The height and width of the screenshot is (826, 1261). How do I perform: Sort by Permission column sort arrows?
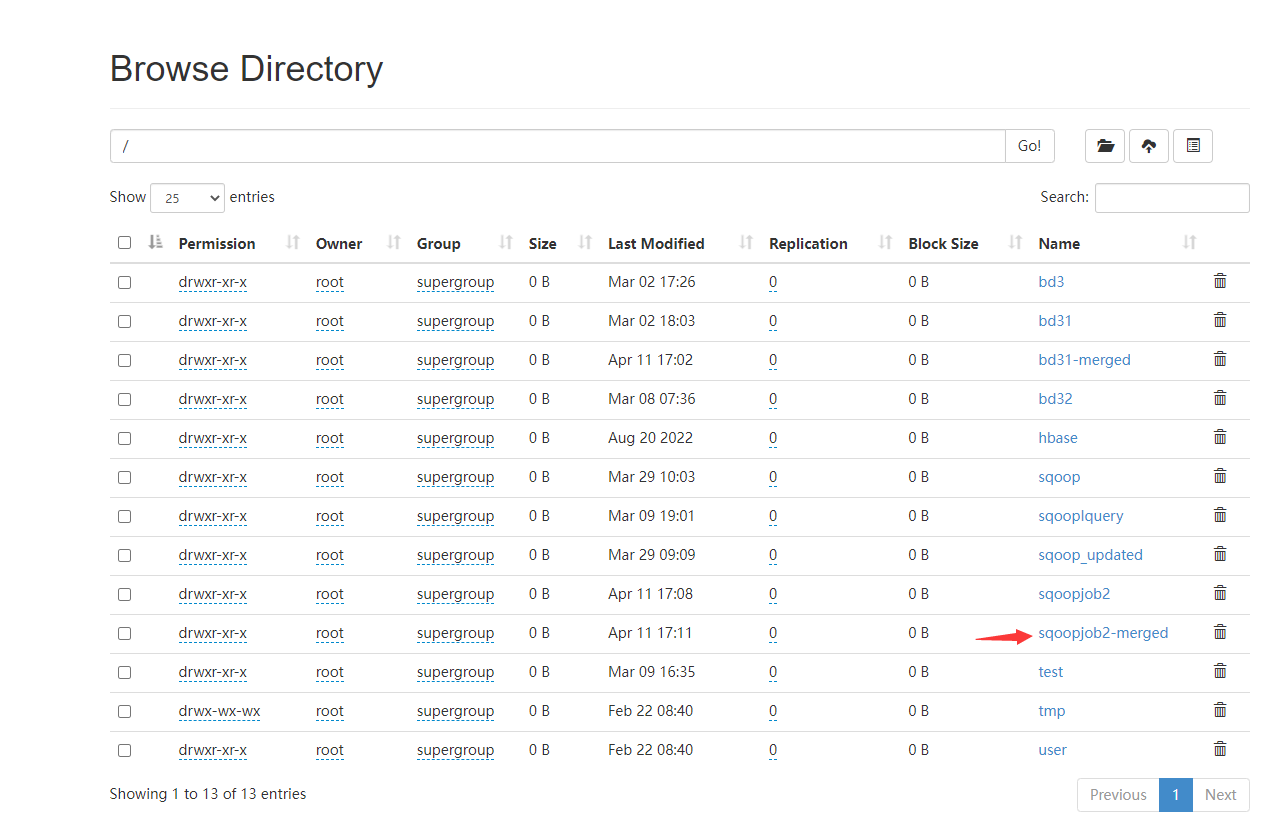tap(293, 243)
